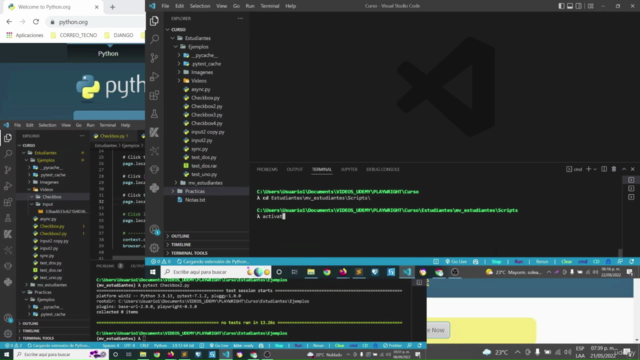This screenshot has width=640, height=360.
Task: Open File Explorer from bottom Windows taskbar
Action: [143, 355]
